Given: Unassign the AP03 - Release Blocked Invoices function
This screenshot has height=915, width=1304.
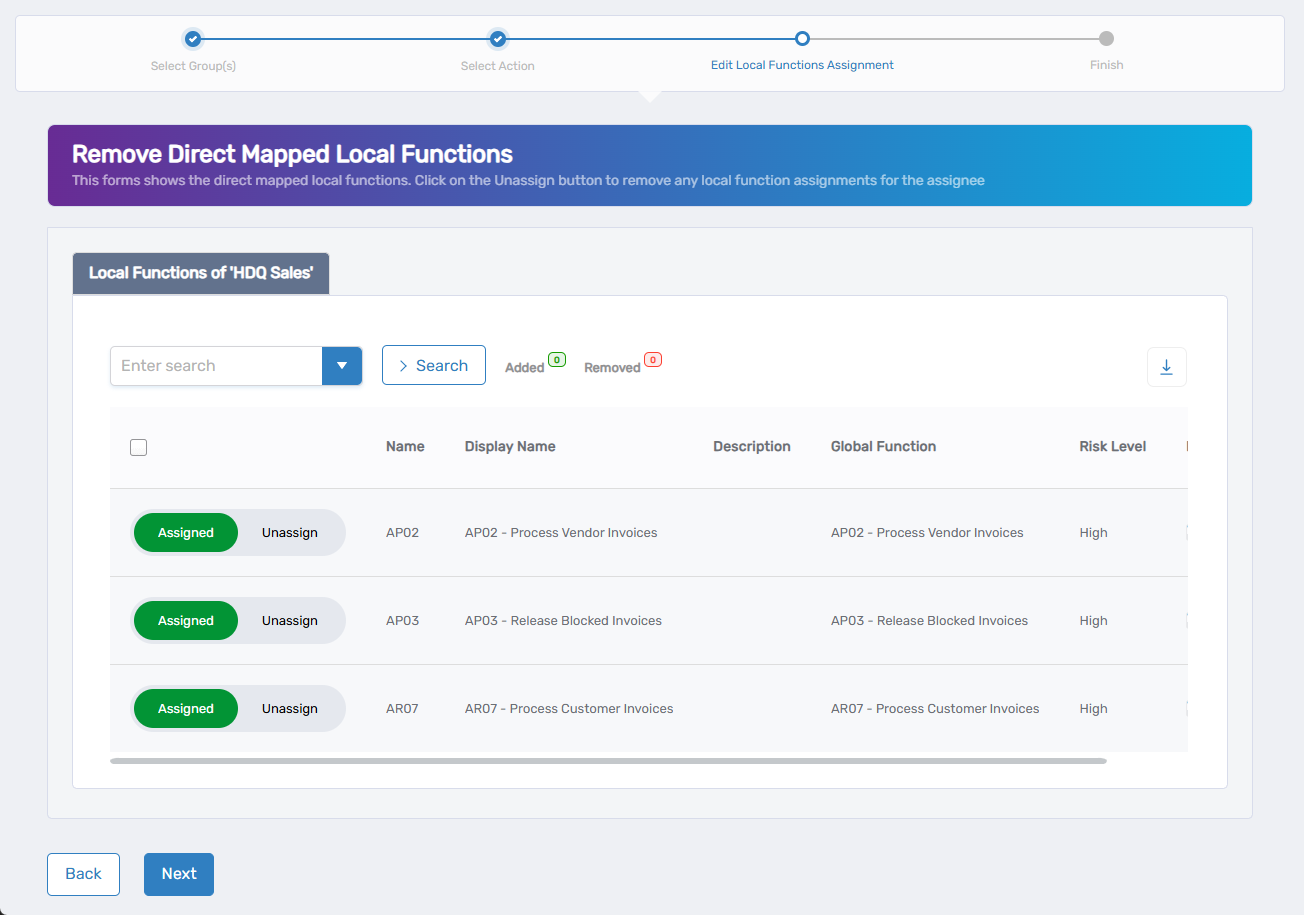Looking at the screenshot, I should 289,620.
